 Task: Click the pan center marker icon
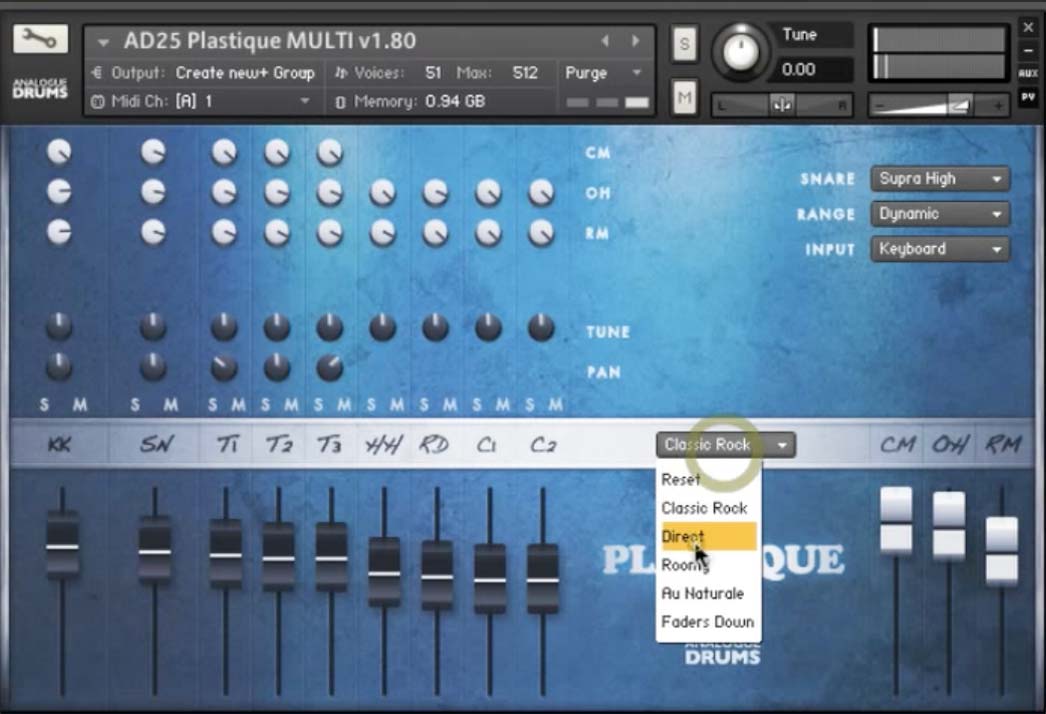tap(781, 105)
